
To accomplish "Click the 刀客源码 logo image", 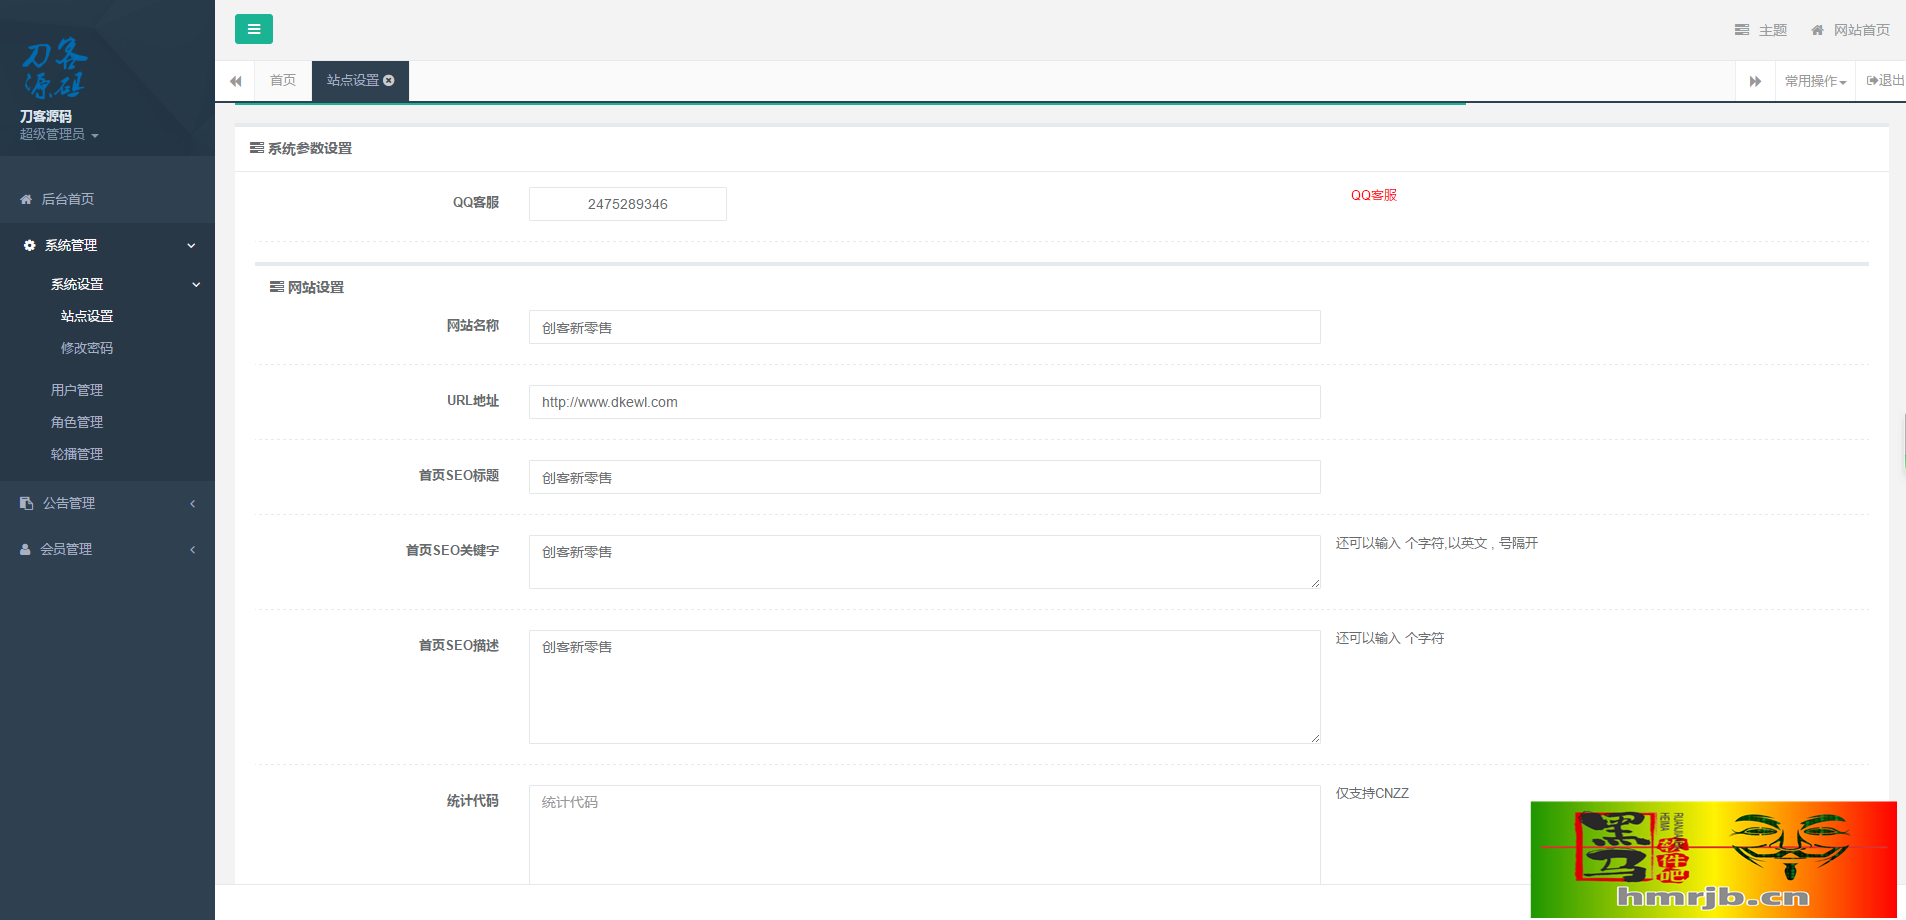I will pos(54,68).
